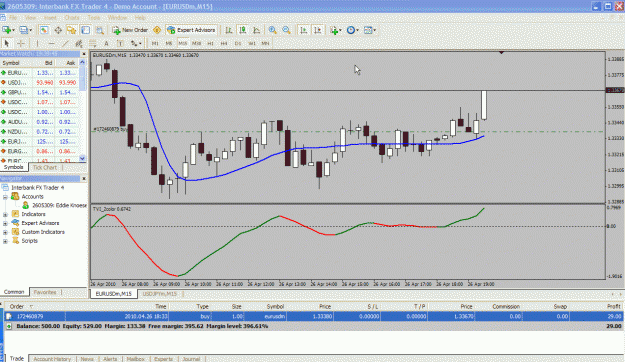Choose the Fibonacci retracement tool
Screen dimensions: 625x362
pos(92,43)
